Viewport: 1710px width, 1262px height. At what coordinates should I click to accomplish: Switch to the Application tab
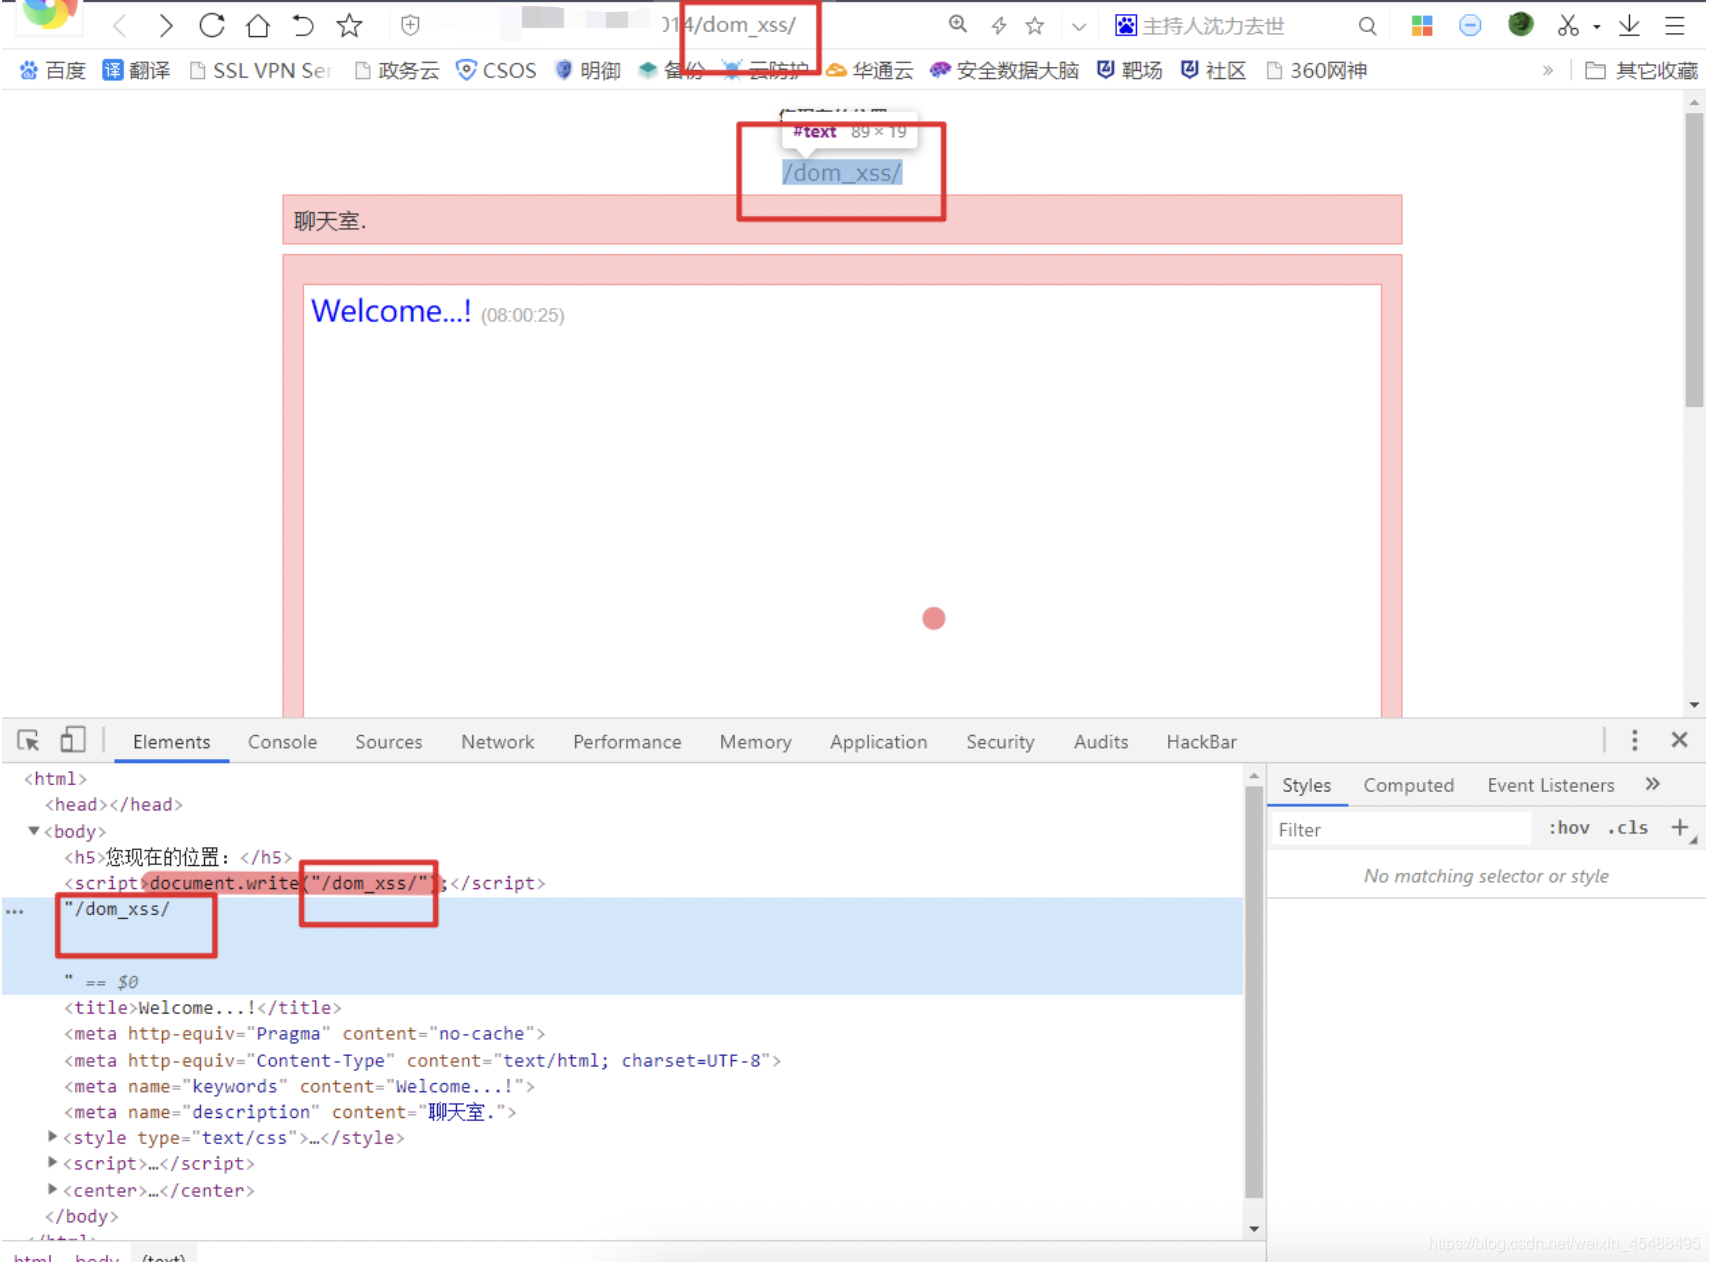(878, 742)
